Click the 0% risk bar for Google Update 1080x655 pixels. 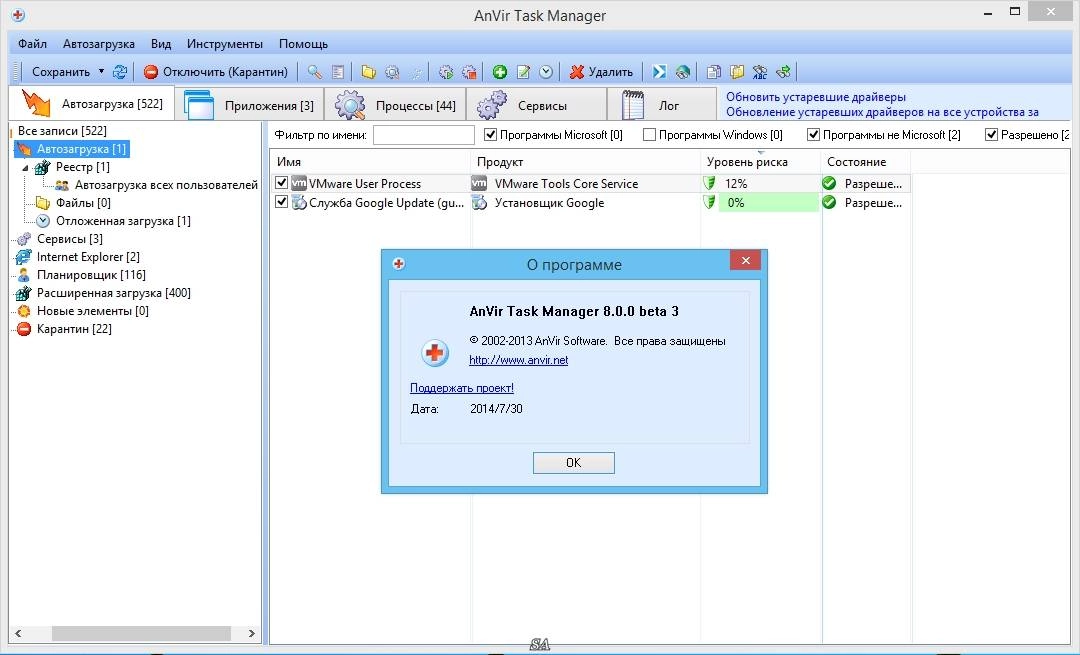[768, 202]
